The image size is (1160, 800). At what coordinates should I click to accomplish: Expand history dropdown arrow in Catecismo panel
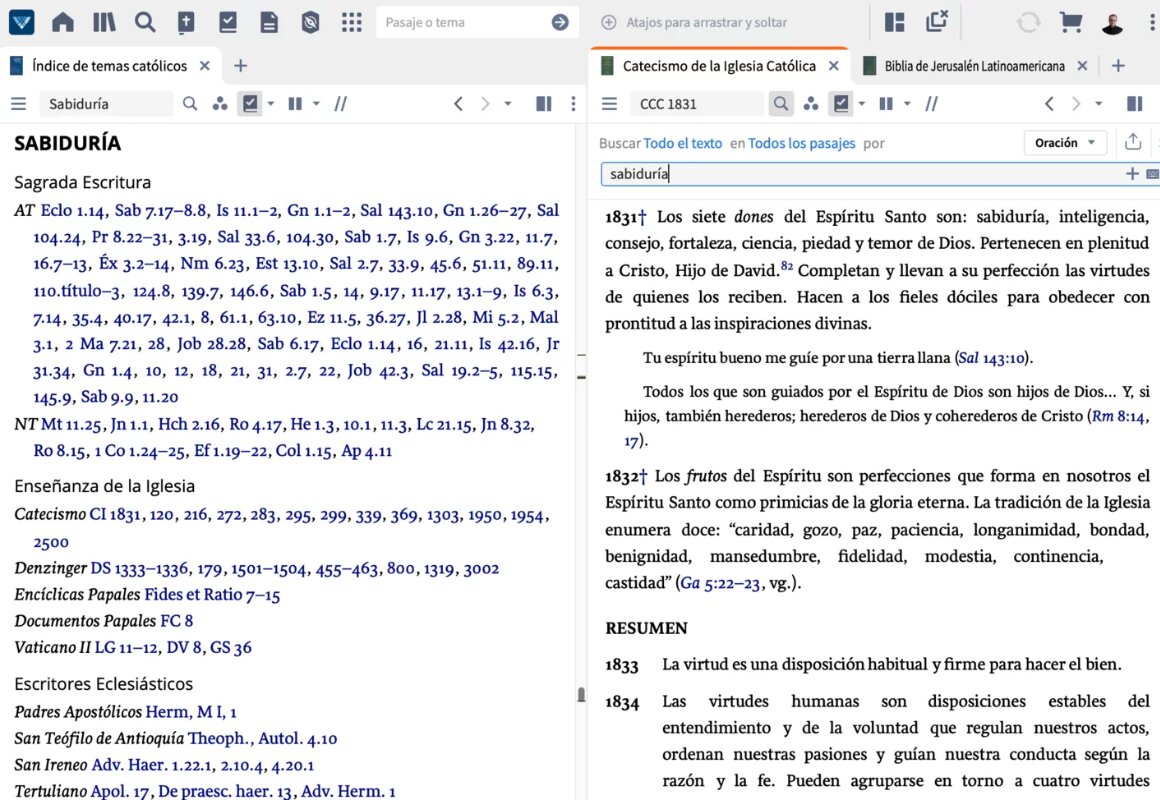(1099, 104)
